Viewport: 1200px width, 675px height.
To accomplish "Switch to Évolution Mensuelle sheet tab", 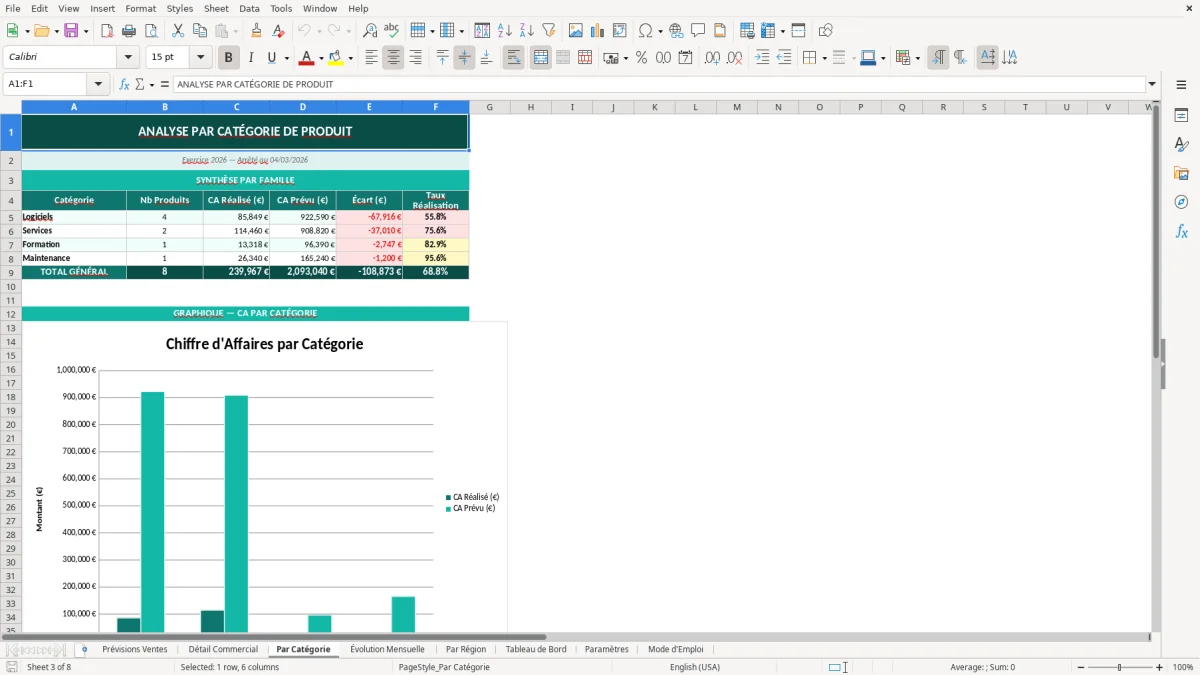I will coord(387,649).
